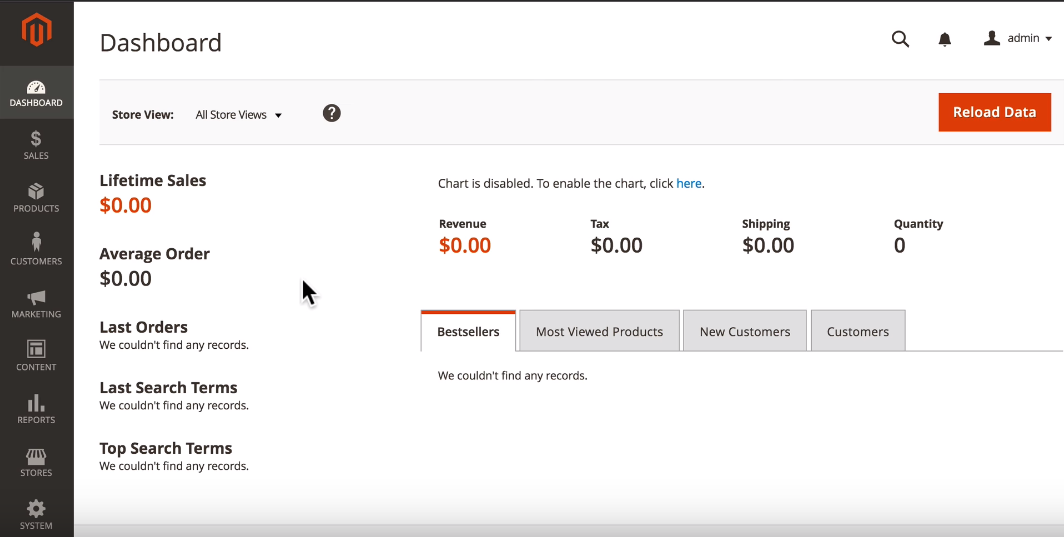
Task: Select the Bestsellers tab
Action: pyautogui.click(x=468, y=332)
